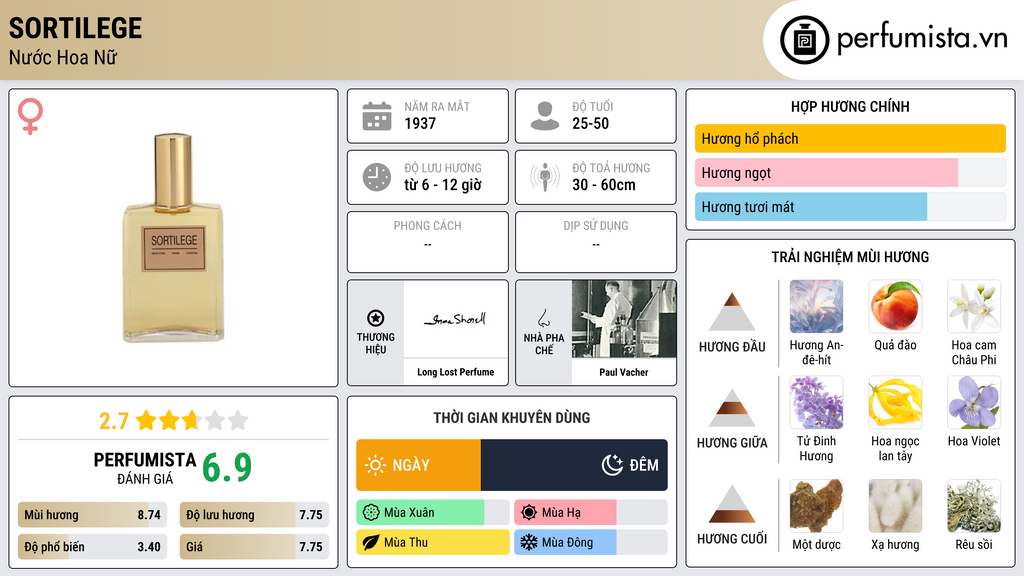Click the Hương tươi mát accord bar
The image size is (1024, 576).
click(850, 207)
